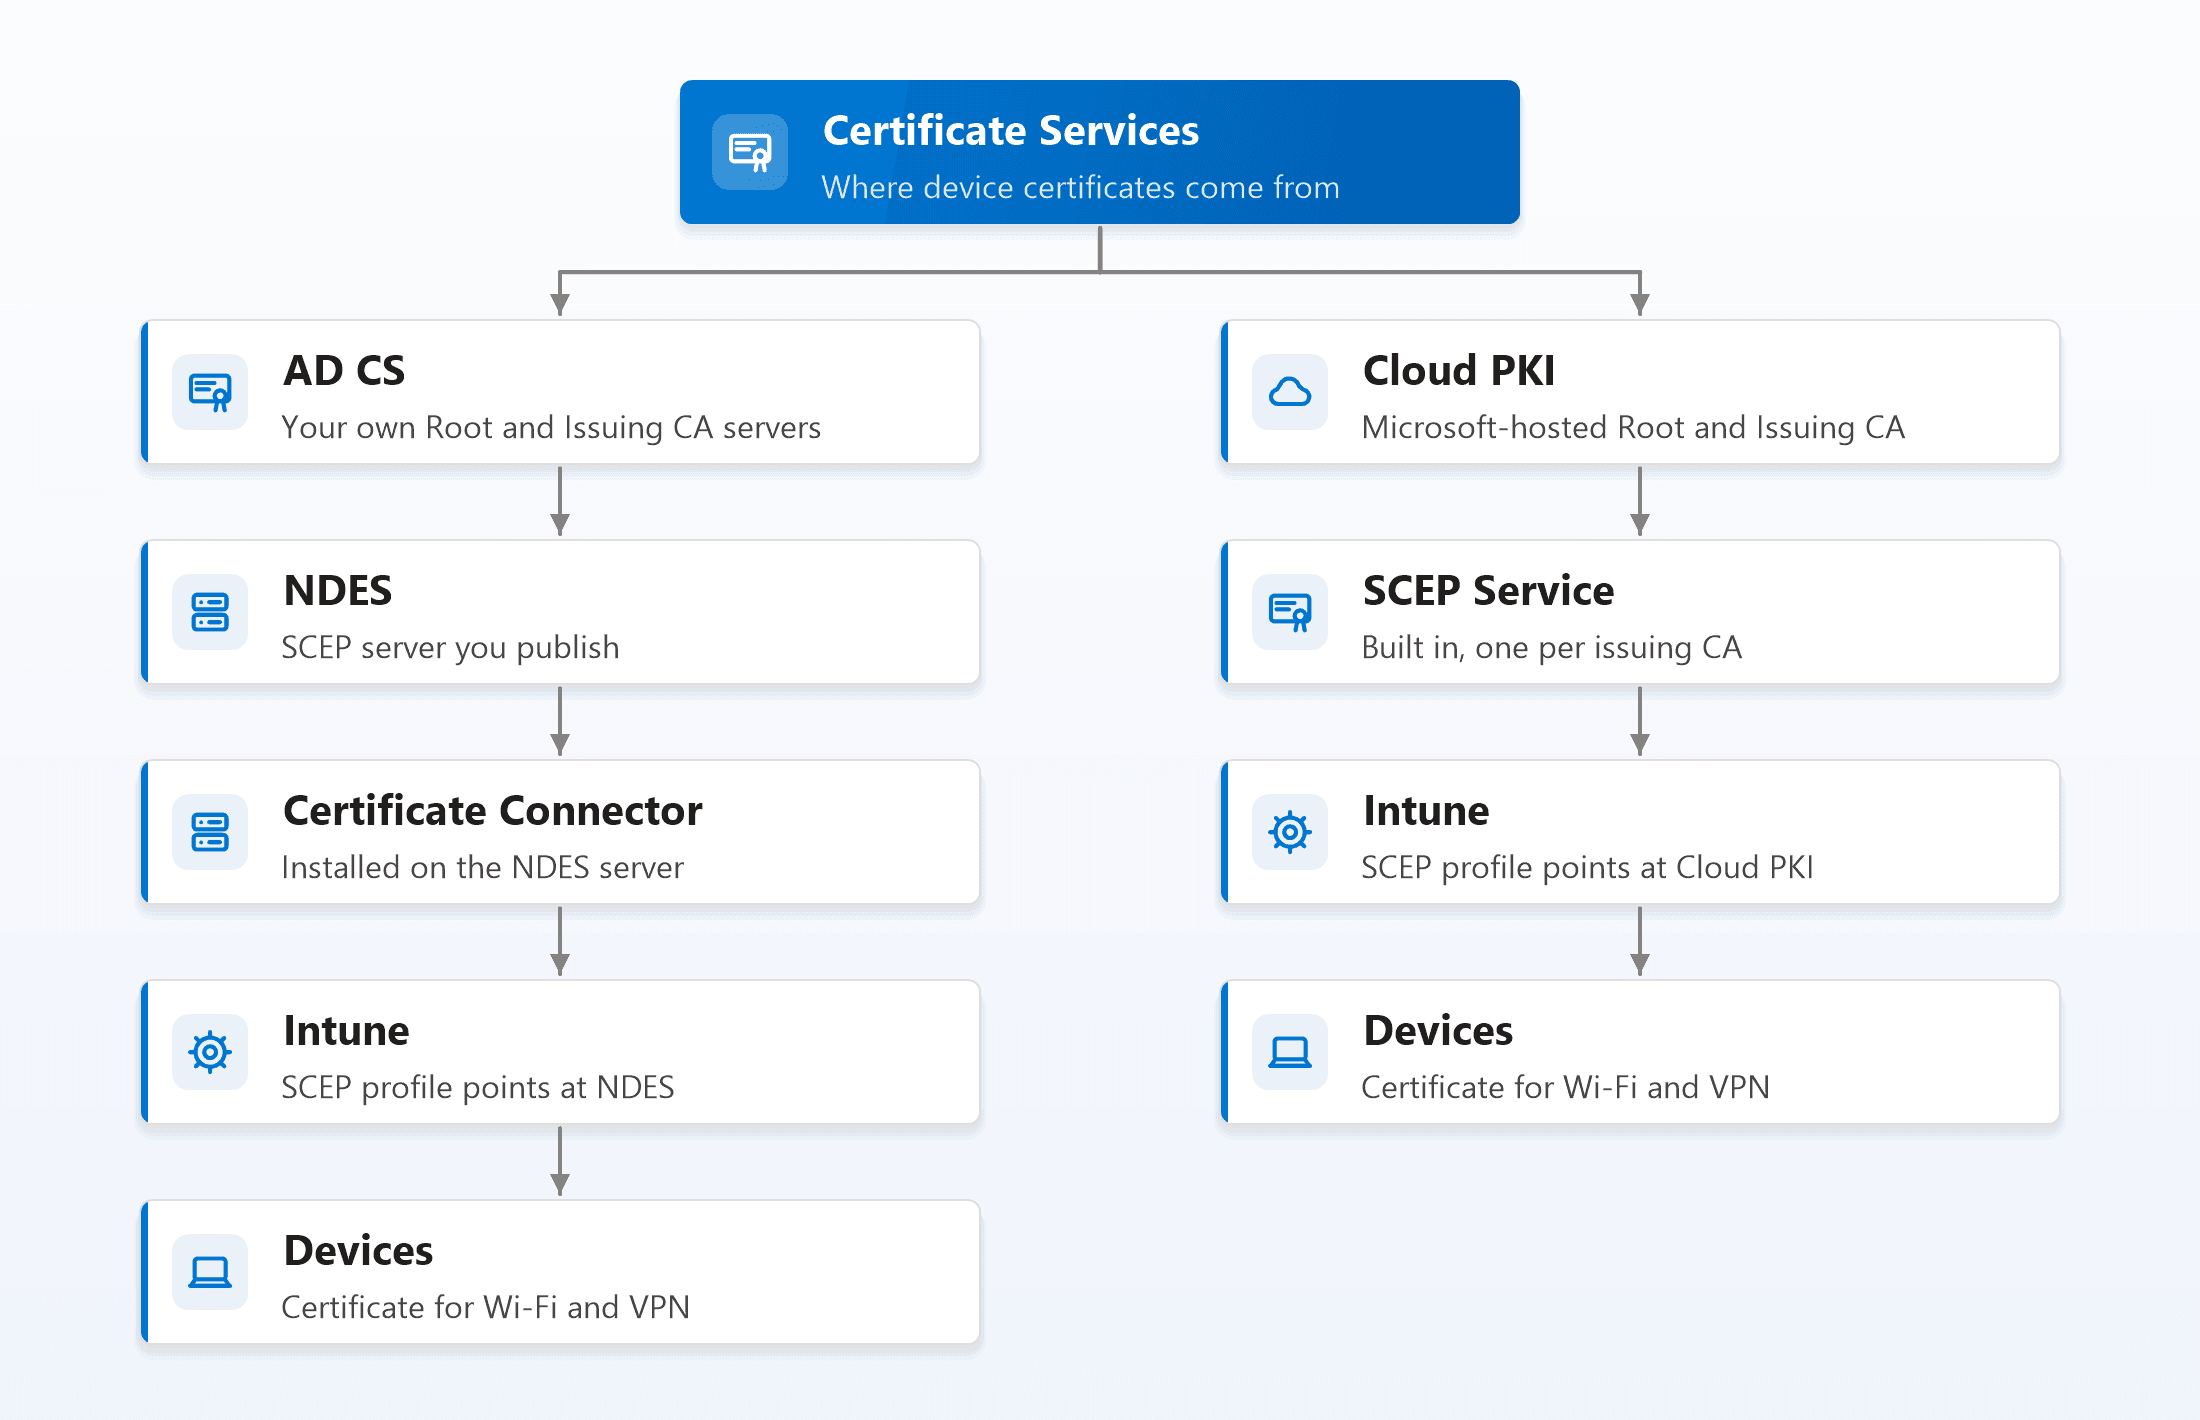Select the SCEP Service heading

(1488, 591)
